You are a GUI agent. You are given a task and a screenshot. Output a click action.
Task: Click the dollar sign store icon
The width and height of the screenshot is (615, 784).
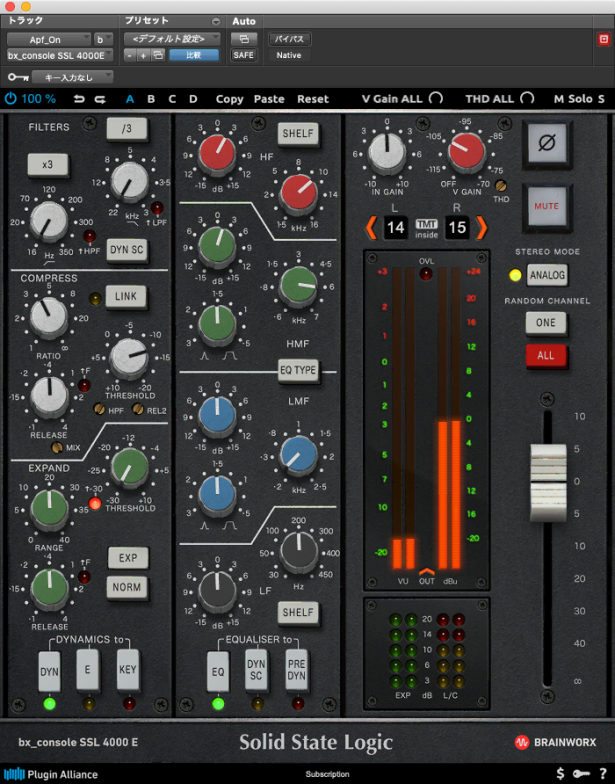click(560, 774)
